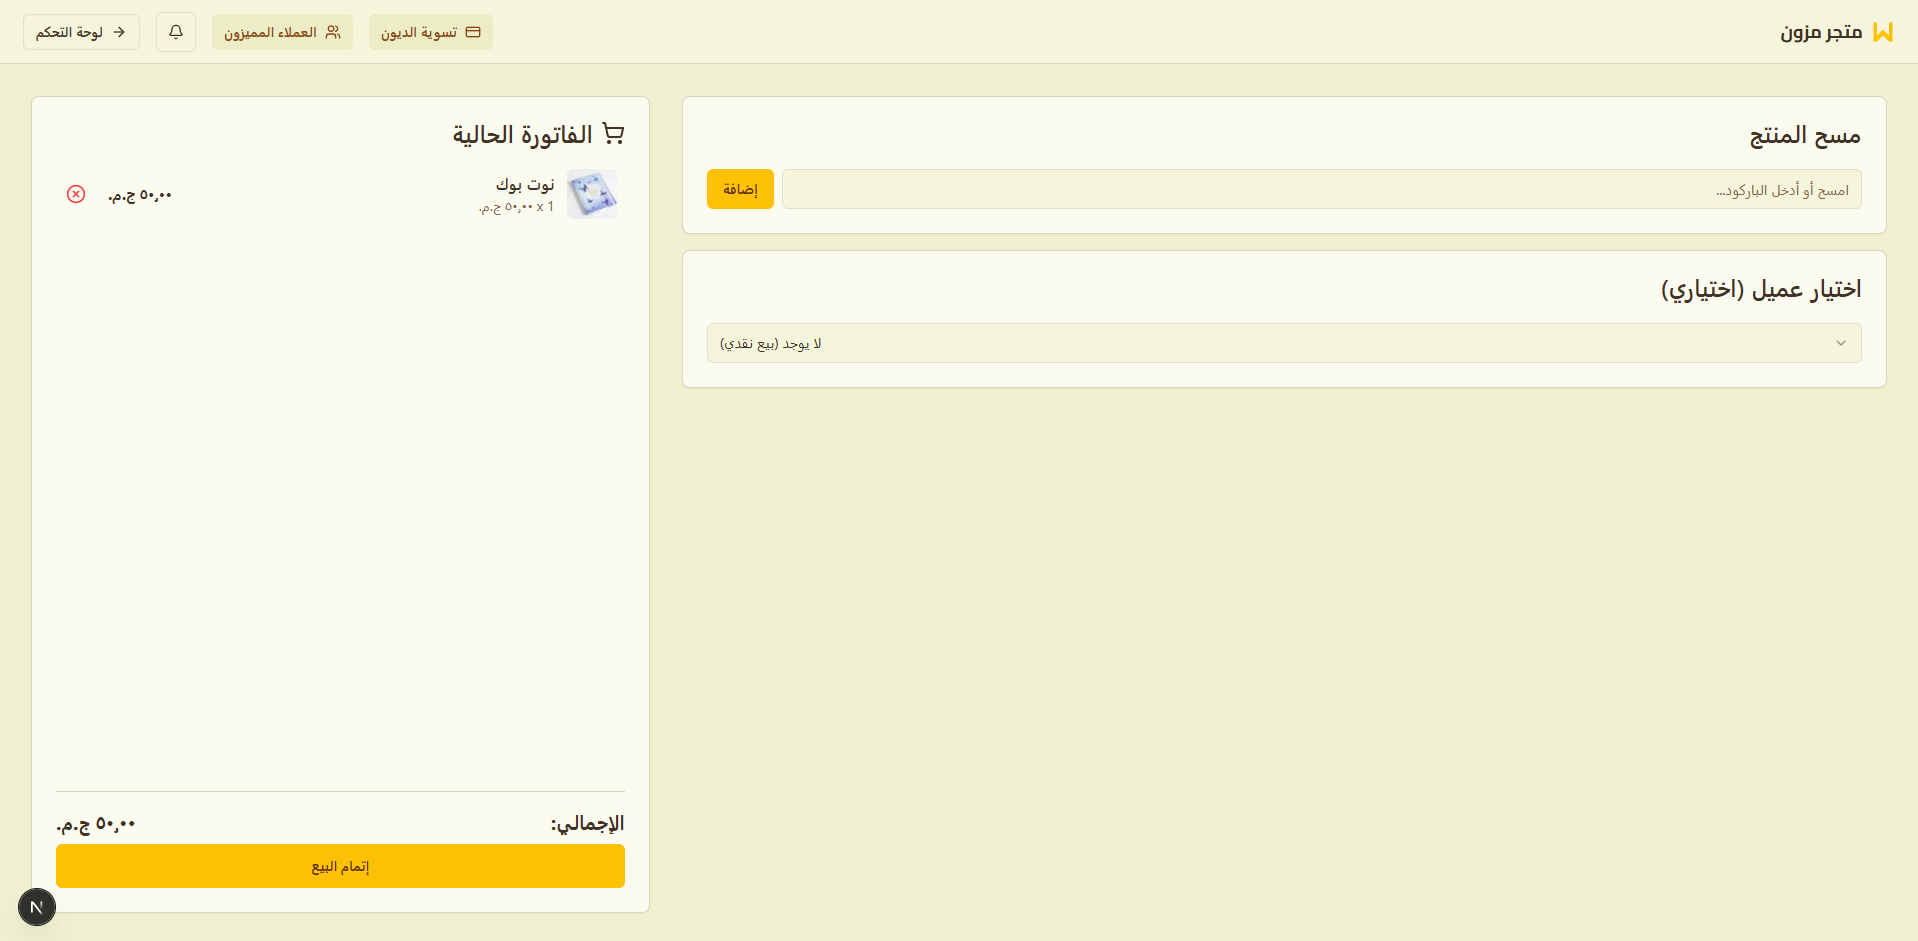Open the لا يوجد (بيع نقدي) dropdown
The image size is (1918, 941).
pyautogui.click(x=1283, y=343)
